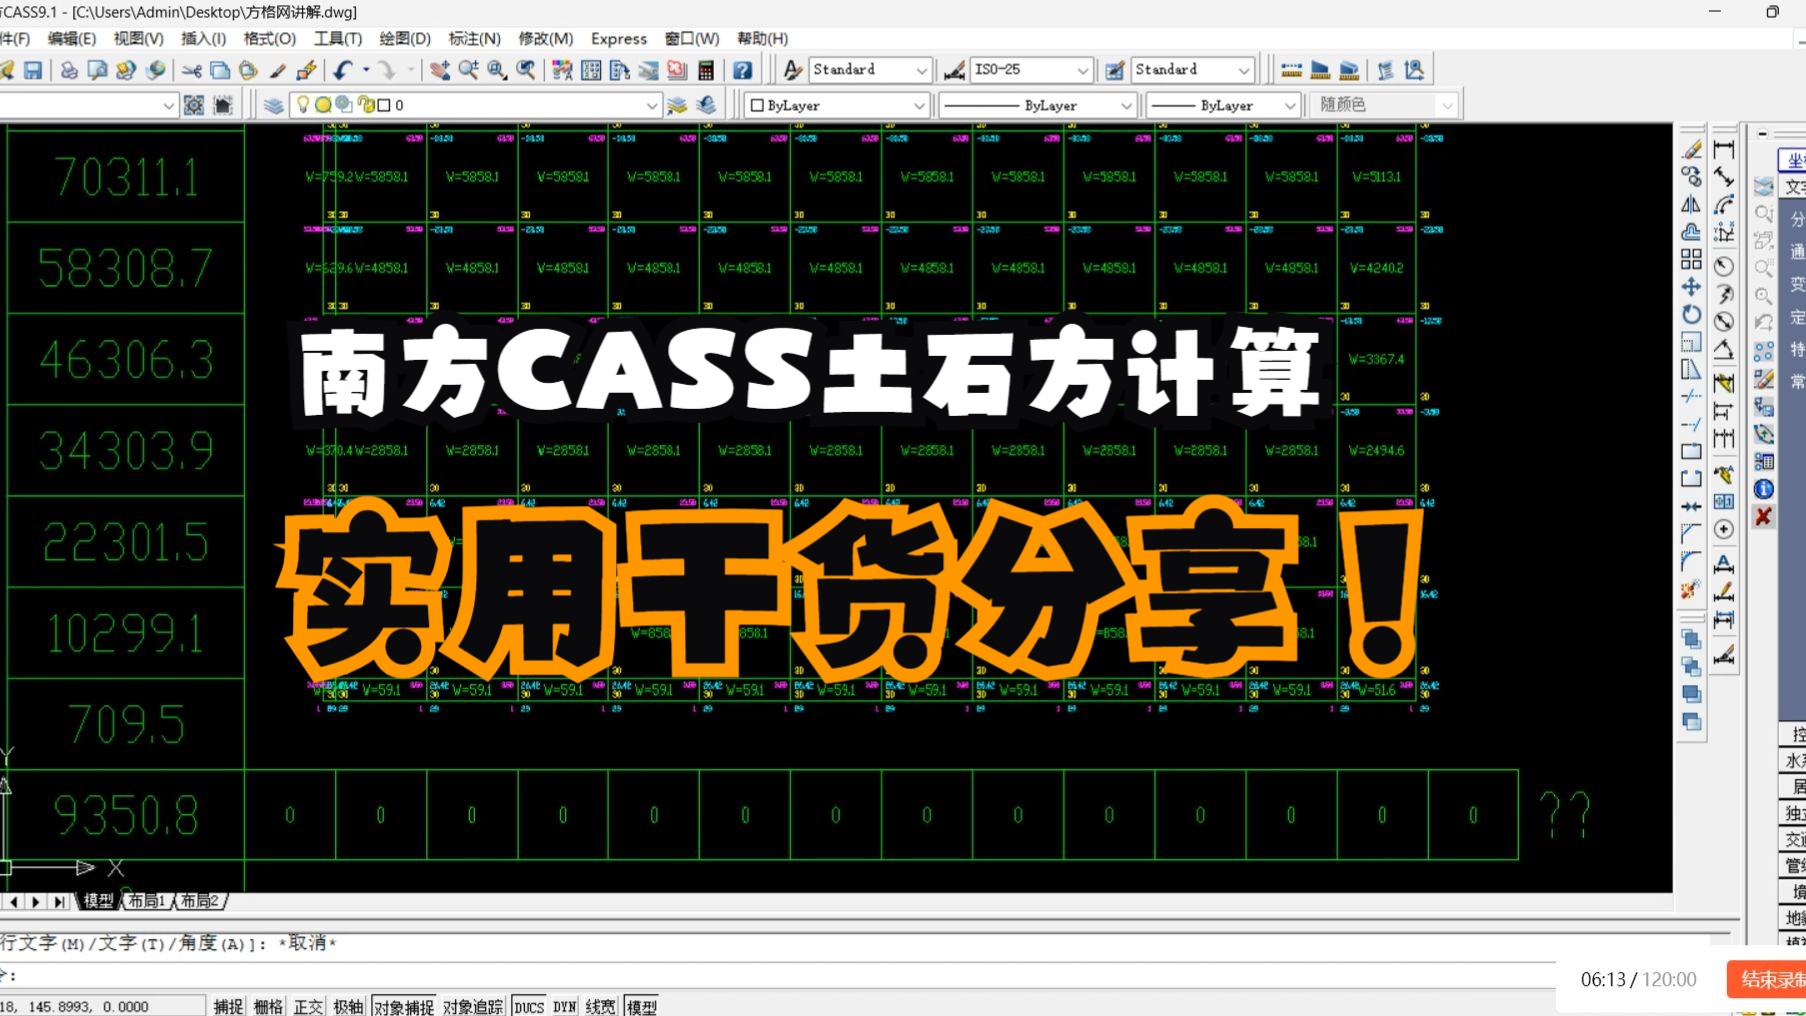This screenshot has height=1016, width=1806.
Task: Select the Rotate tool icon
Action: pyautogui.click(x=1691, y=314)
